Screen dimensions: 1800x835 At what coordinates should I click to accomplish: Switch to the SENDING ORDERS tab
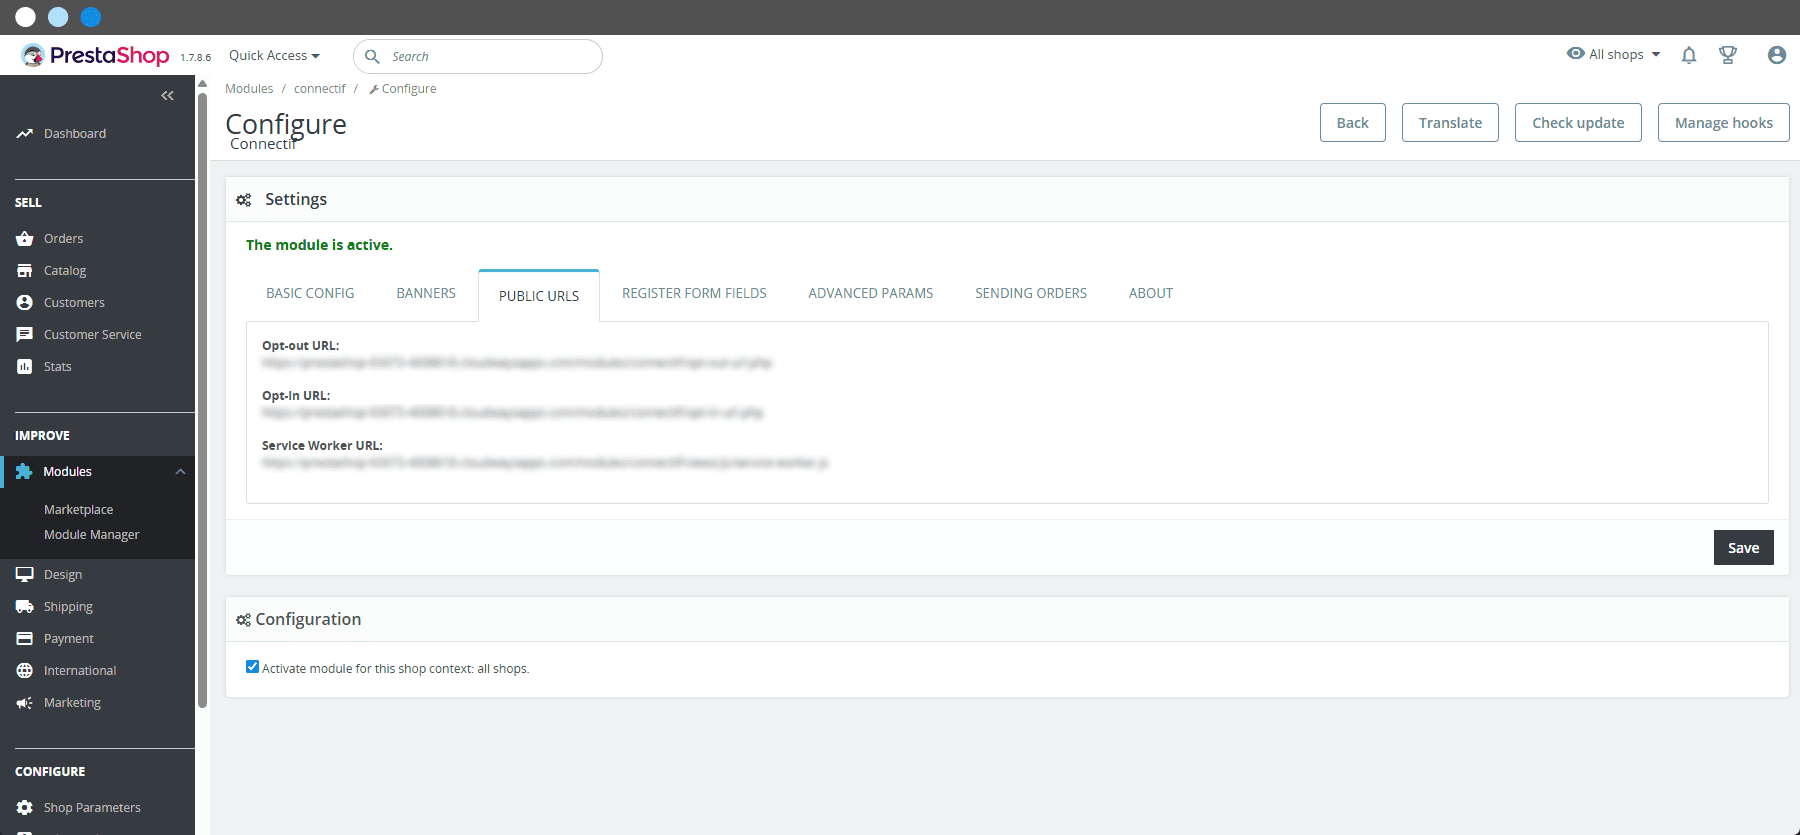tap(1031, 293)
